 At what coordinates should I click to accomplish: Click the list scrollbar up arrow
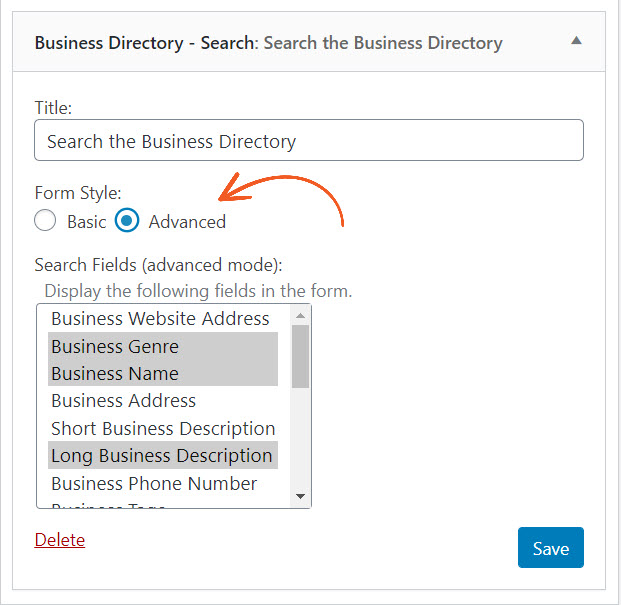(x=301, y=316)
